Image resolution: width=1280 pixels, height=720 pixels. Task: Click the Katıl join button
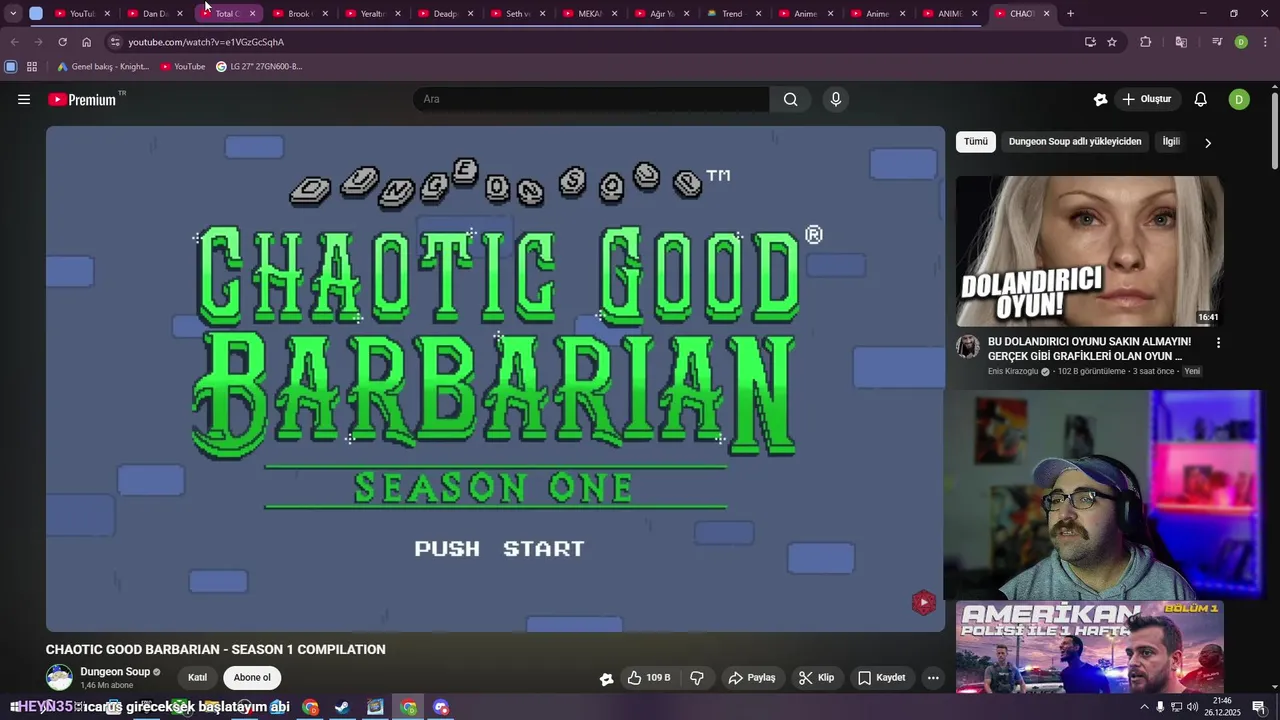tap(198, 678)
